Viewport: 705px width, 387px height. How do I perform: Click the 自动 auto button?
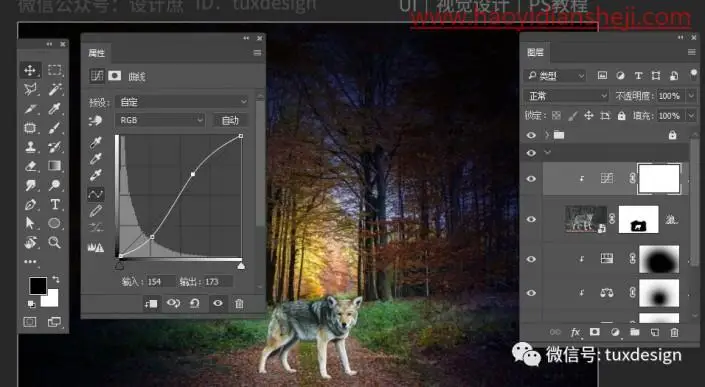pos(230,120)
